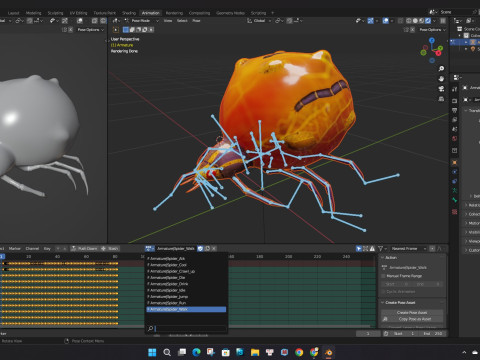Unlink the action with X icon
This screenshot has width=480, height=360.
[214, 249]
